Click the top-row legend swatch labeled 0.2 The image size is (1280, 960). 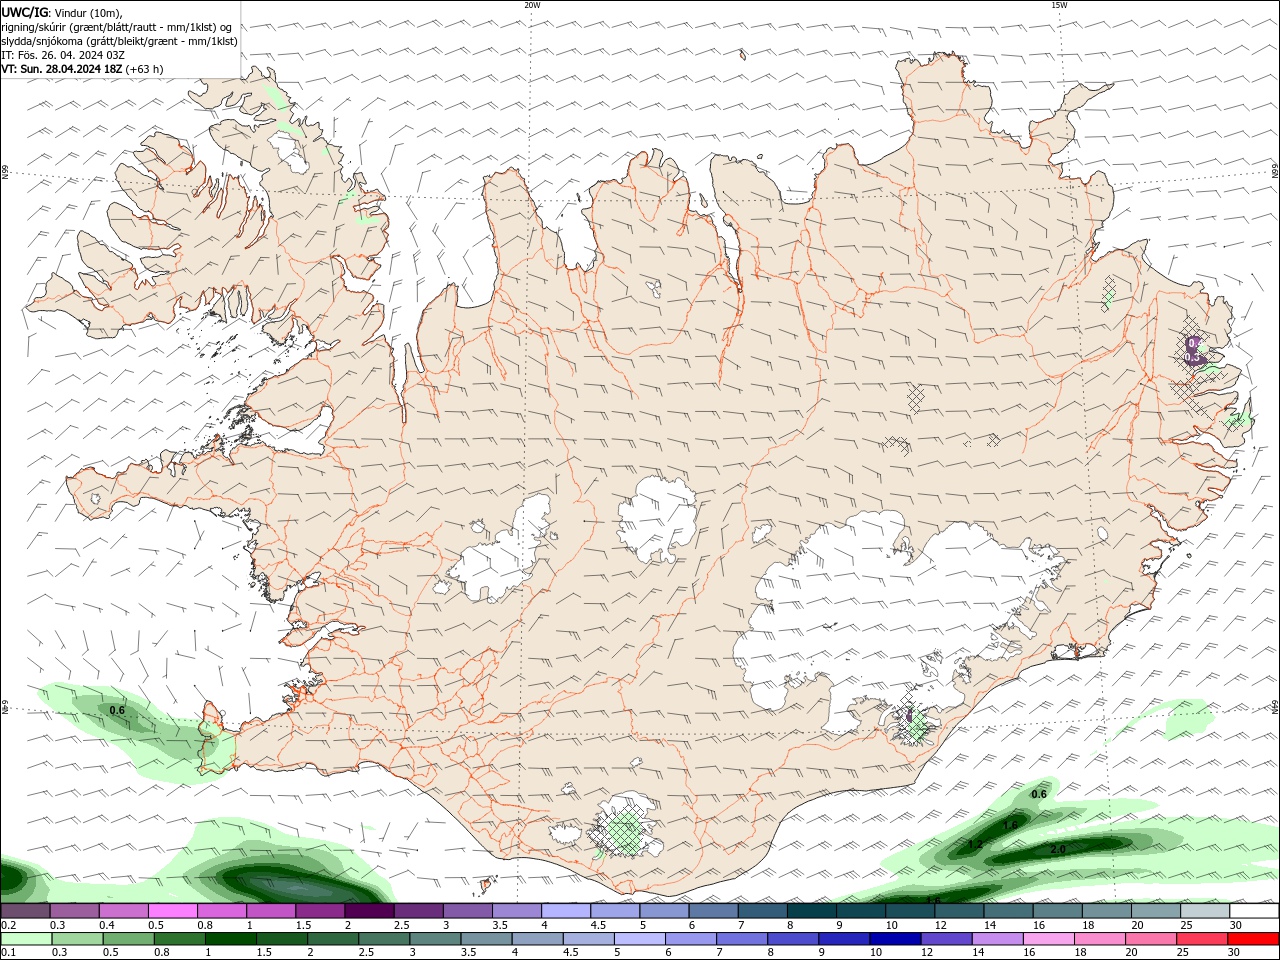tap(25, 911)
